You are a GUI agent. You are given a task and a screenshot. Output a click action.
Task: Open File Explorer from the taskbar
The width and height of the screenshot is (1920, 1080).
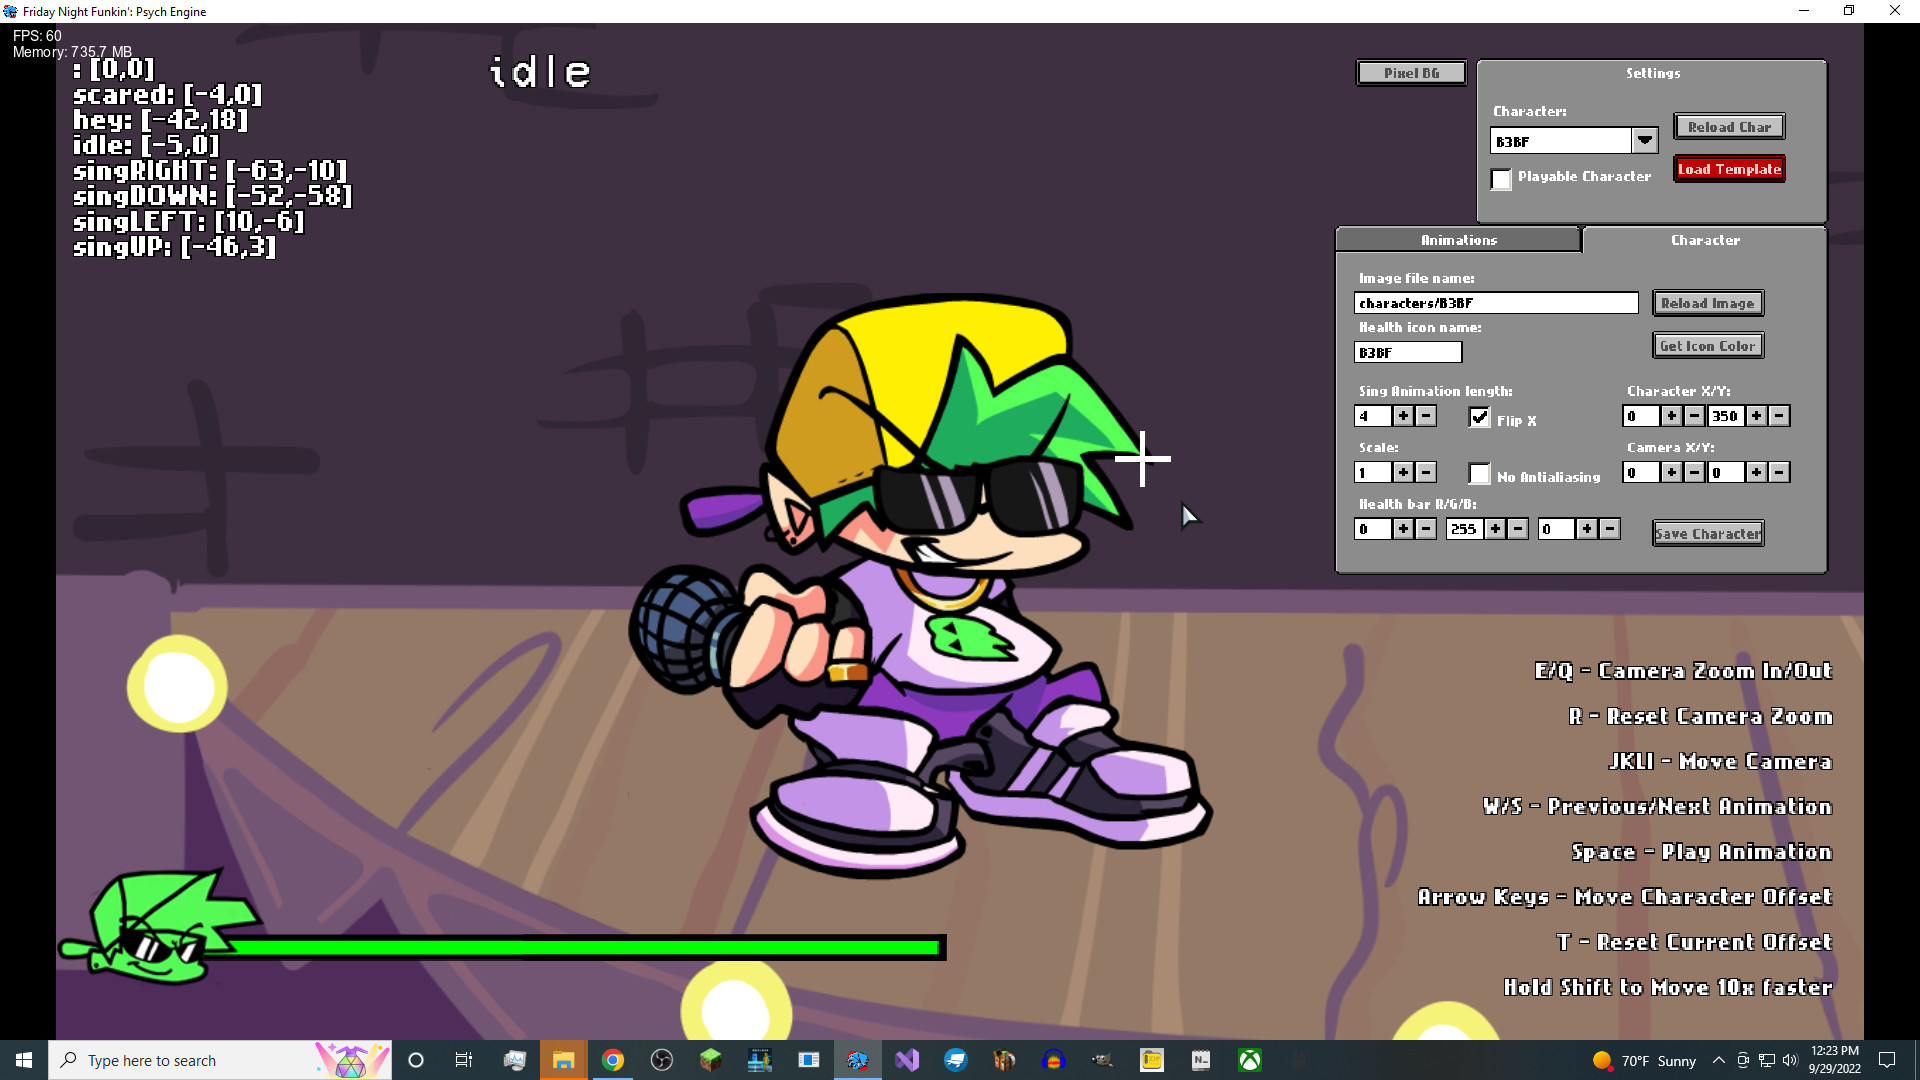[563, 1060]
